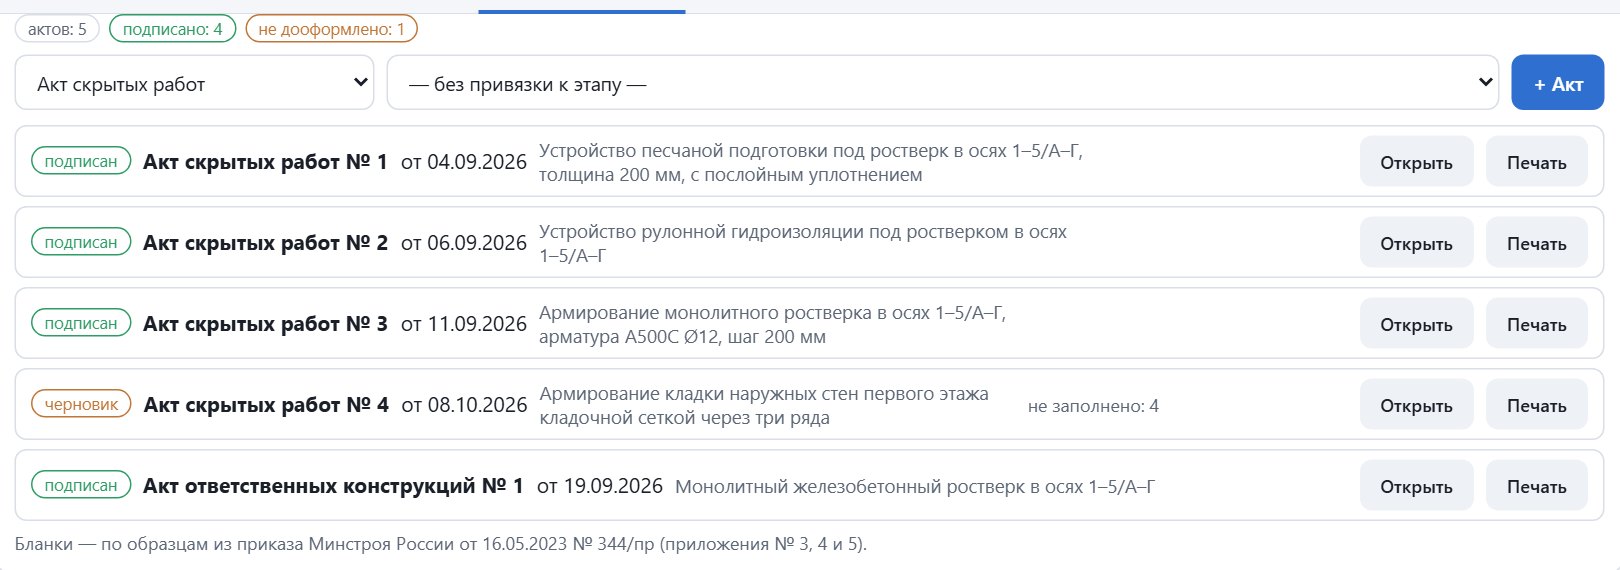The height and width of the screenshot is (570, 1620).
Task: Click the date 'от 19.09.2026'
Action: point(600,486)
